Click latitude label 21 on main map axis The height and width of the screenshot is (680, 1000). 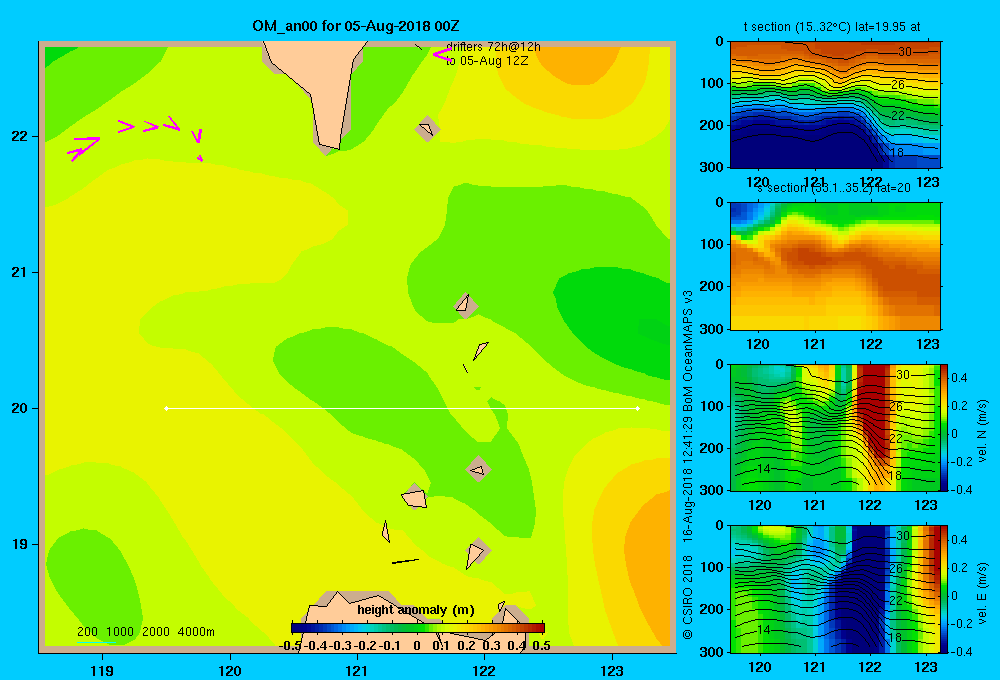tap(20, 272)
